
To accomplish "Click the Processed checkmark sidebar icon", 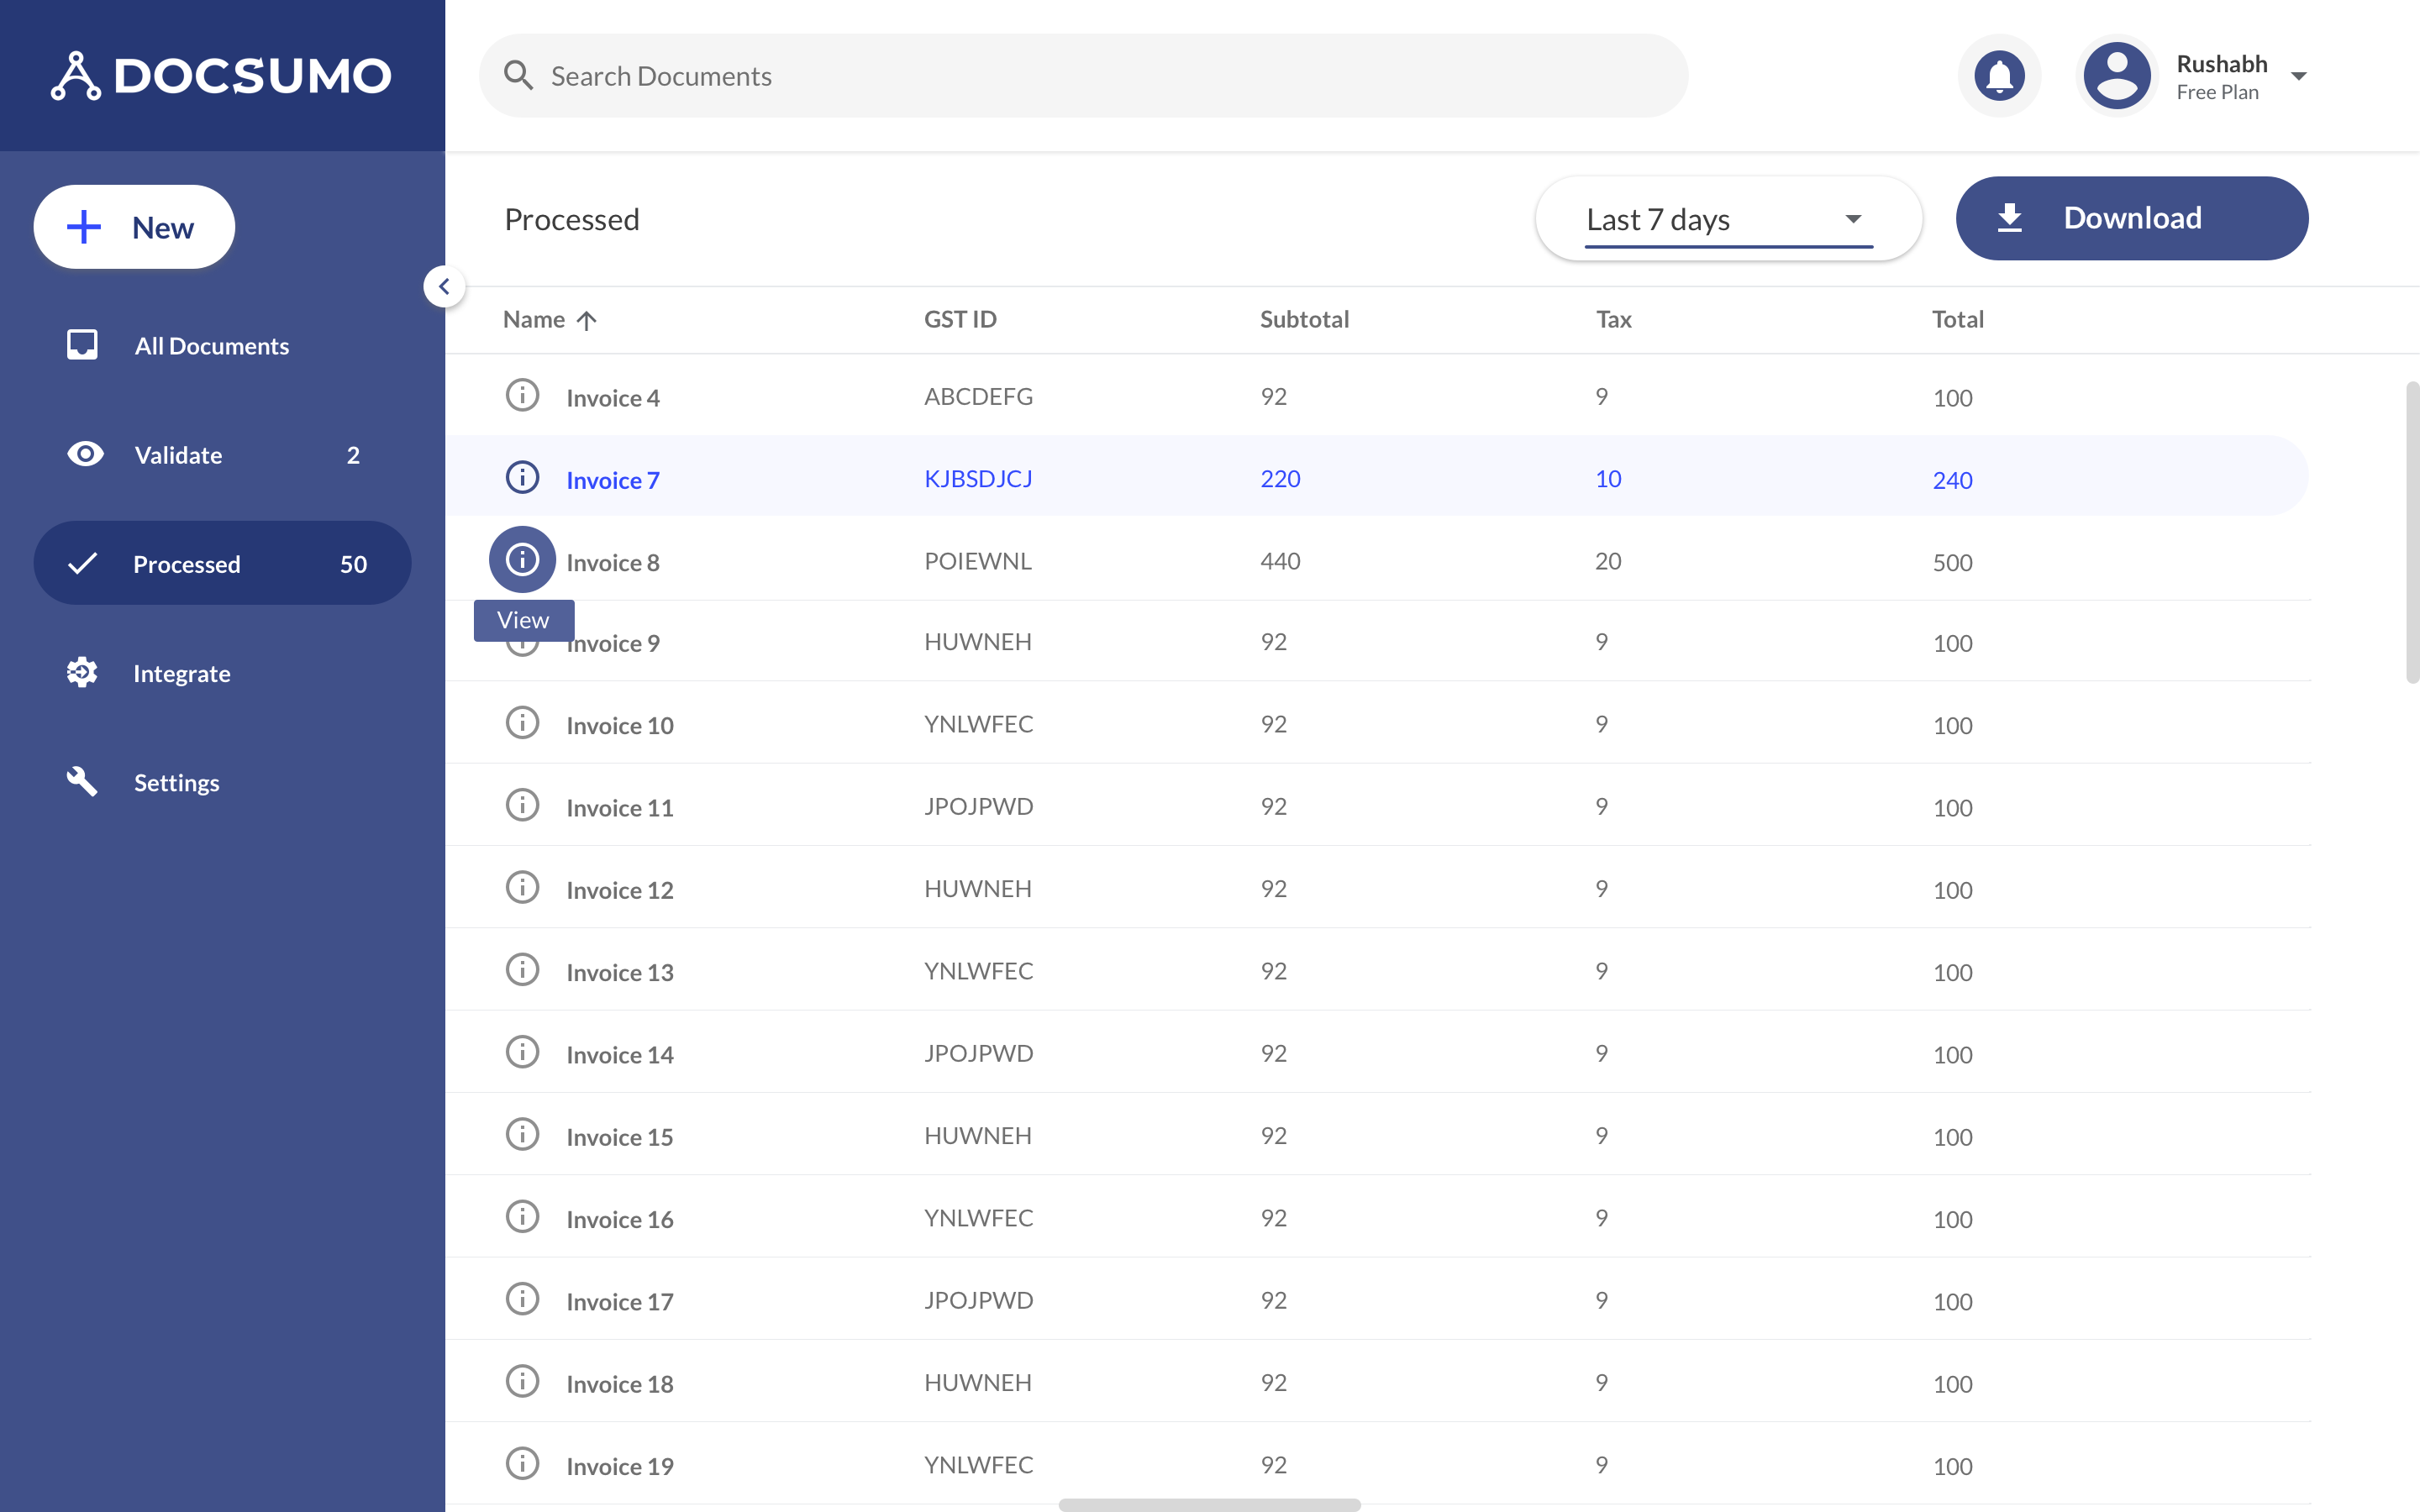I will pos(82,561).
